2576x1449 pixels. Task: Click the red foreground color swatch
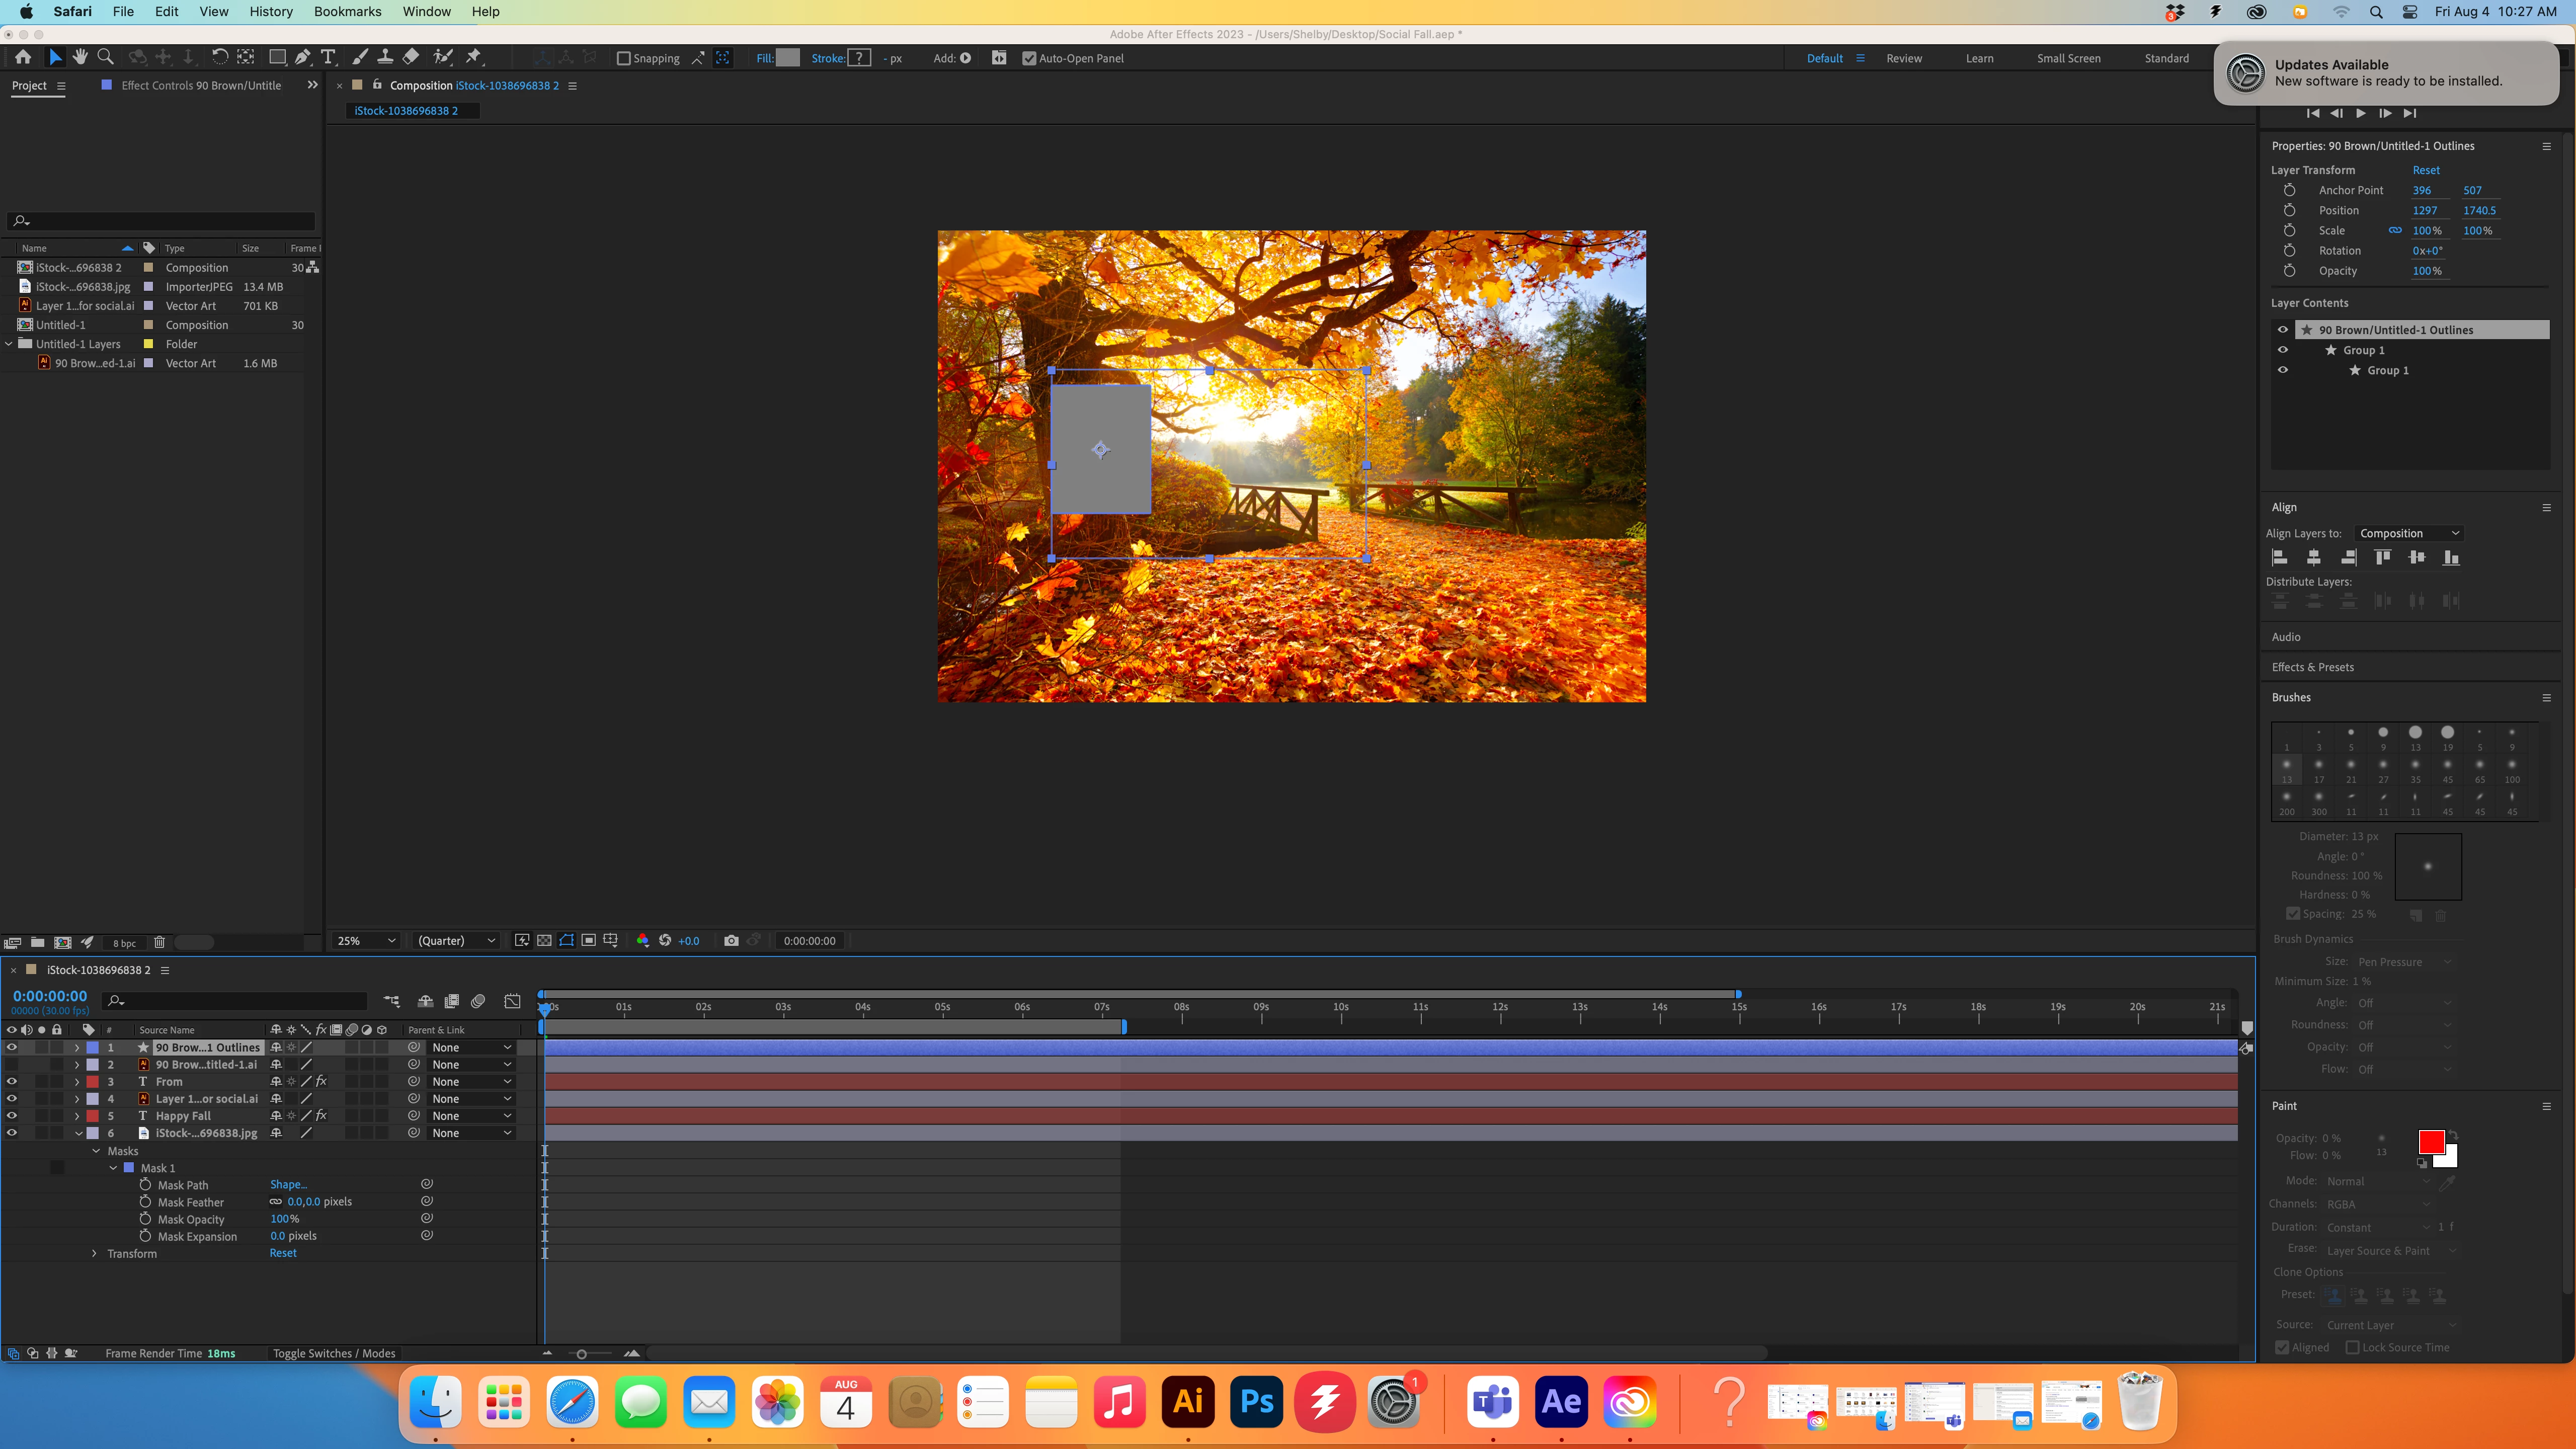[2431, 1142]
